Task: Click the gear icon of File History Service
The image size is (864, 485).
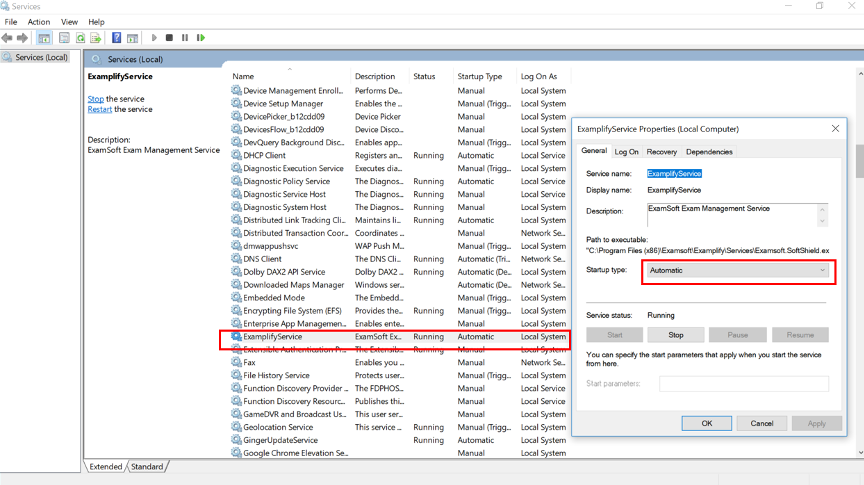Action: coord(236,375)
